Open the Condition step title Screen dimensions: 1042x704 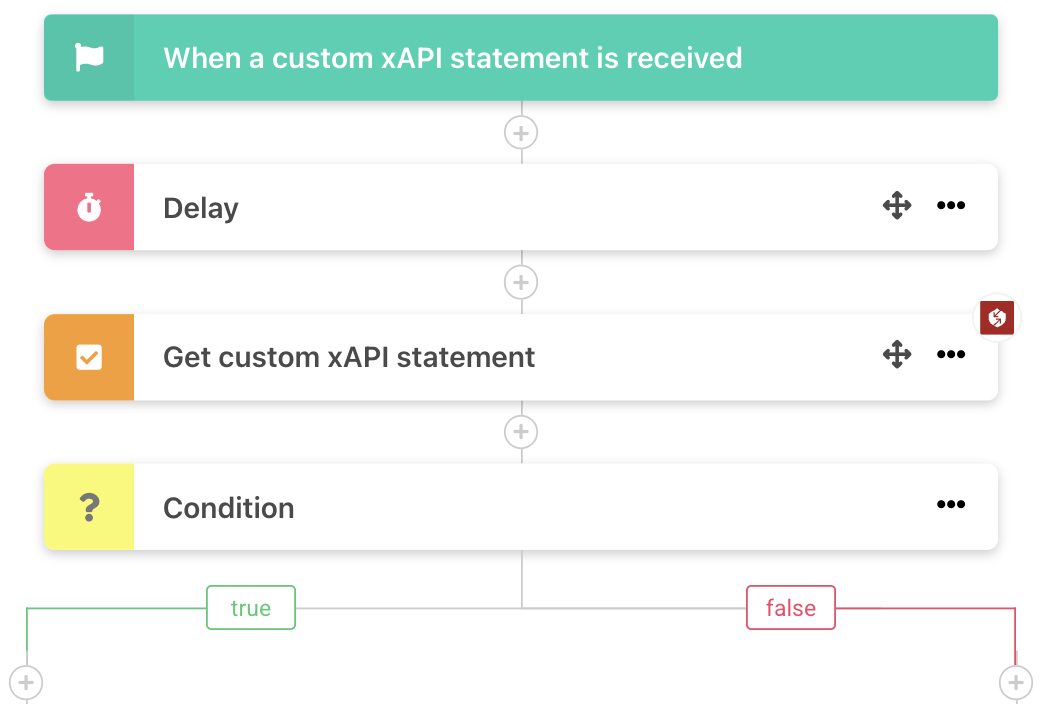click(229, 508)
